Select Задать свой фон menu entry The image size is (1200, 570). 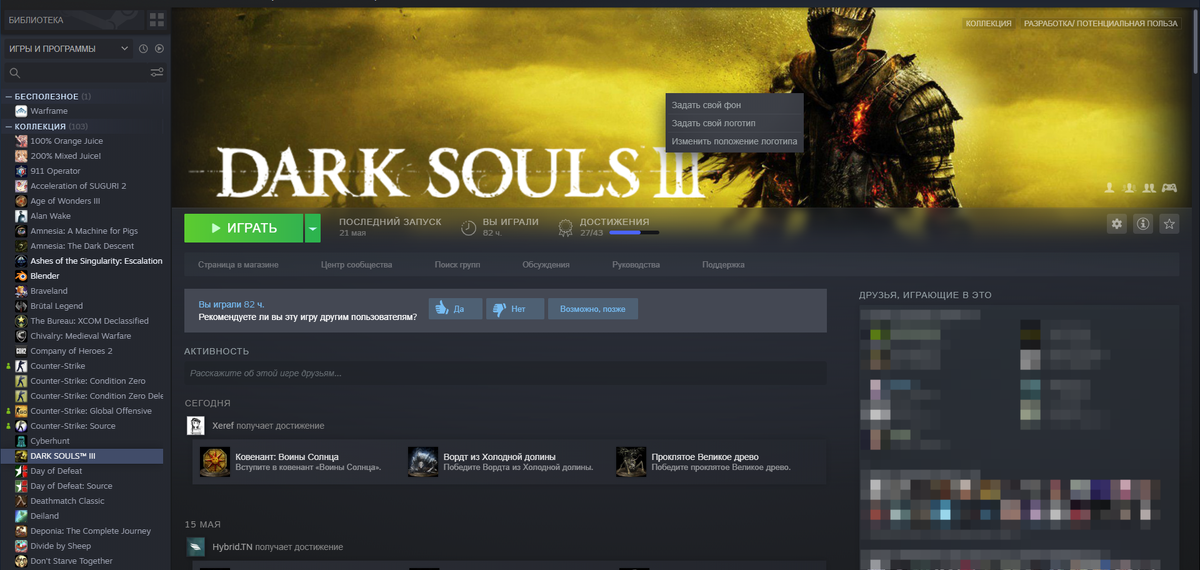[734, 105]
